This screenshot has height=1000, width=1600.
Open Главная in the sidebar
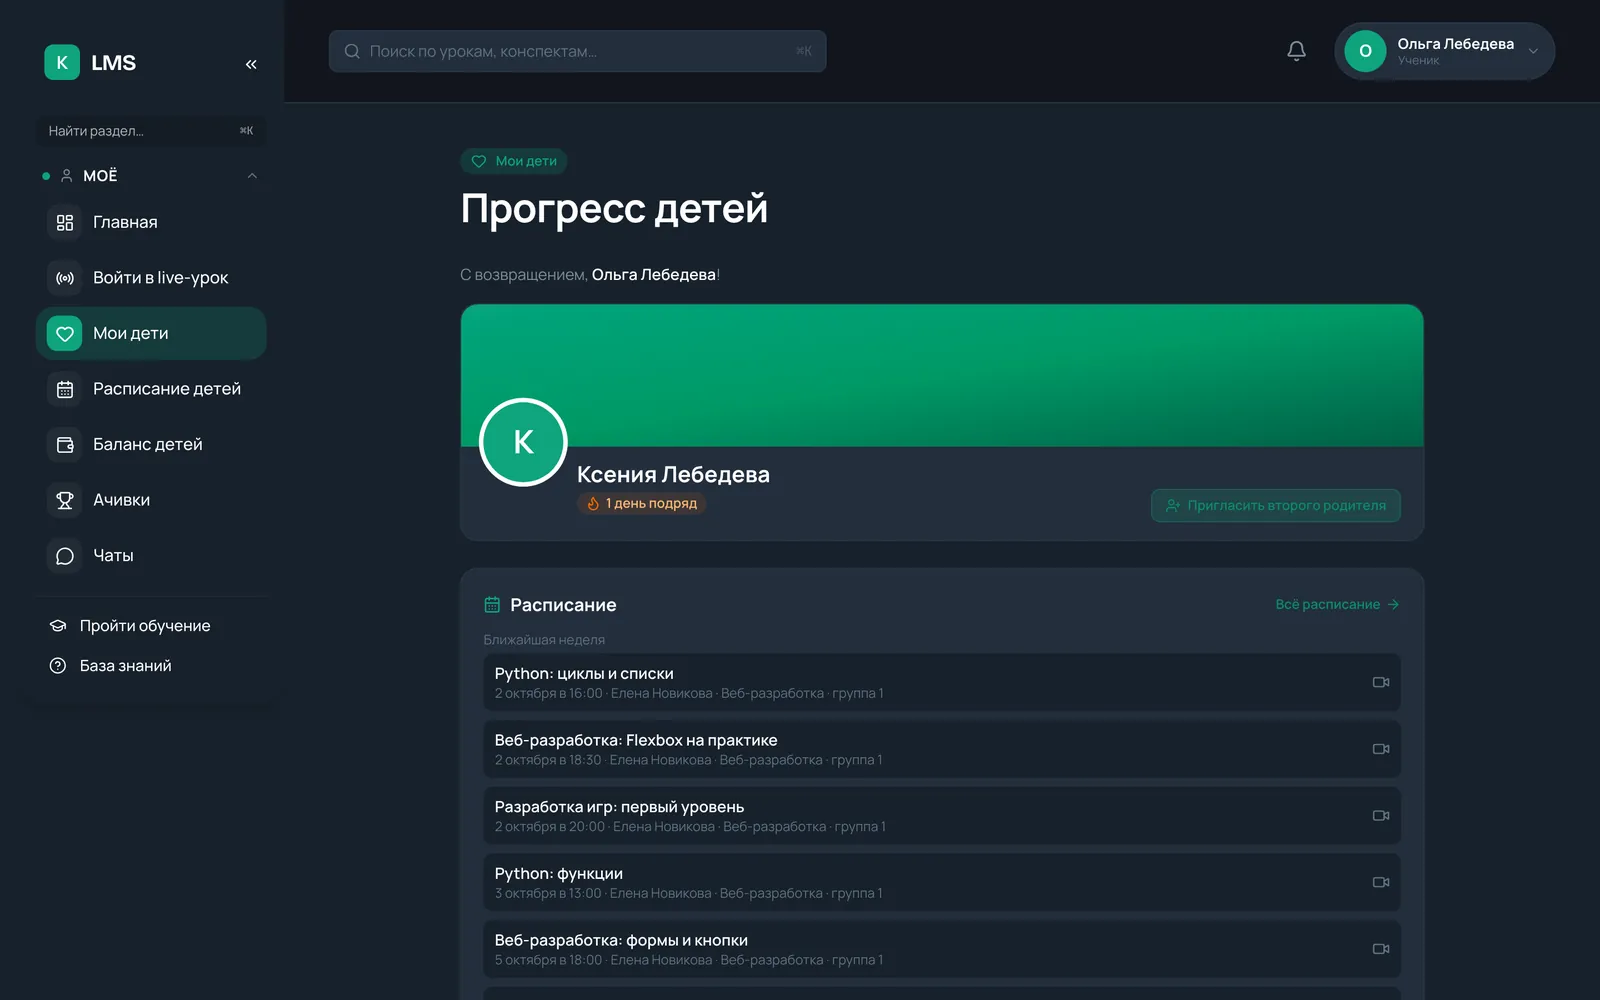coord(151,222)
